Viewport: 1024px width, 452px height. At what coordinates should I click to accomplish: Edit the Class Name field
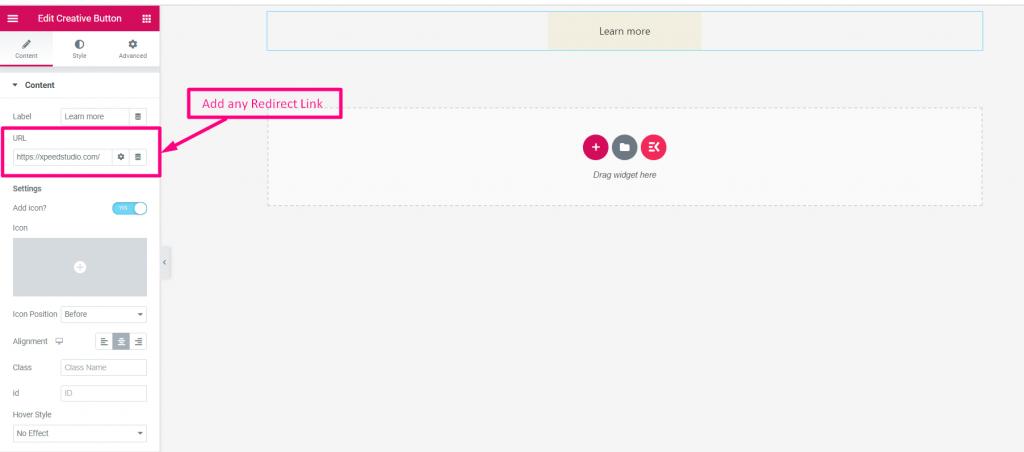pos(104,368)
